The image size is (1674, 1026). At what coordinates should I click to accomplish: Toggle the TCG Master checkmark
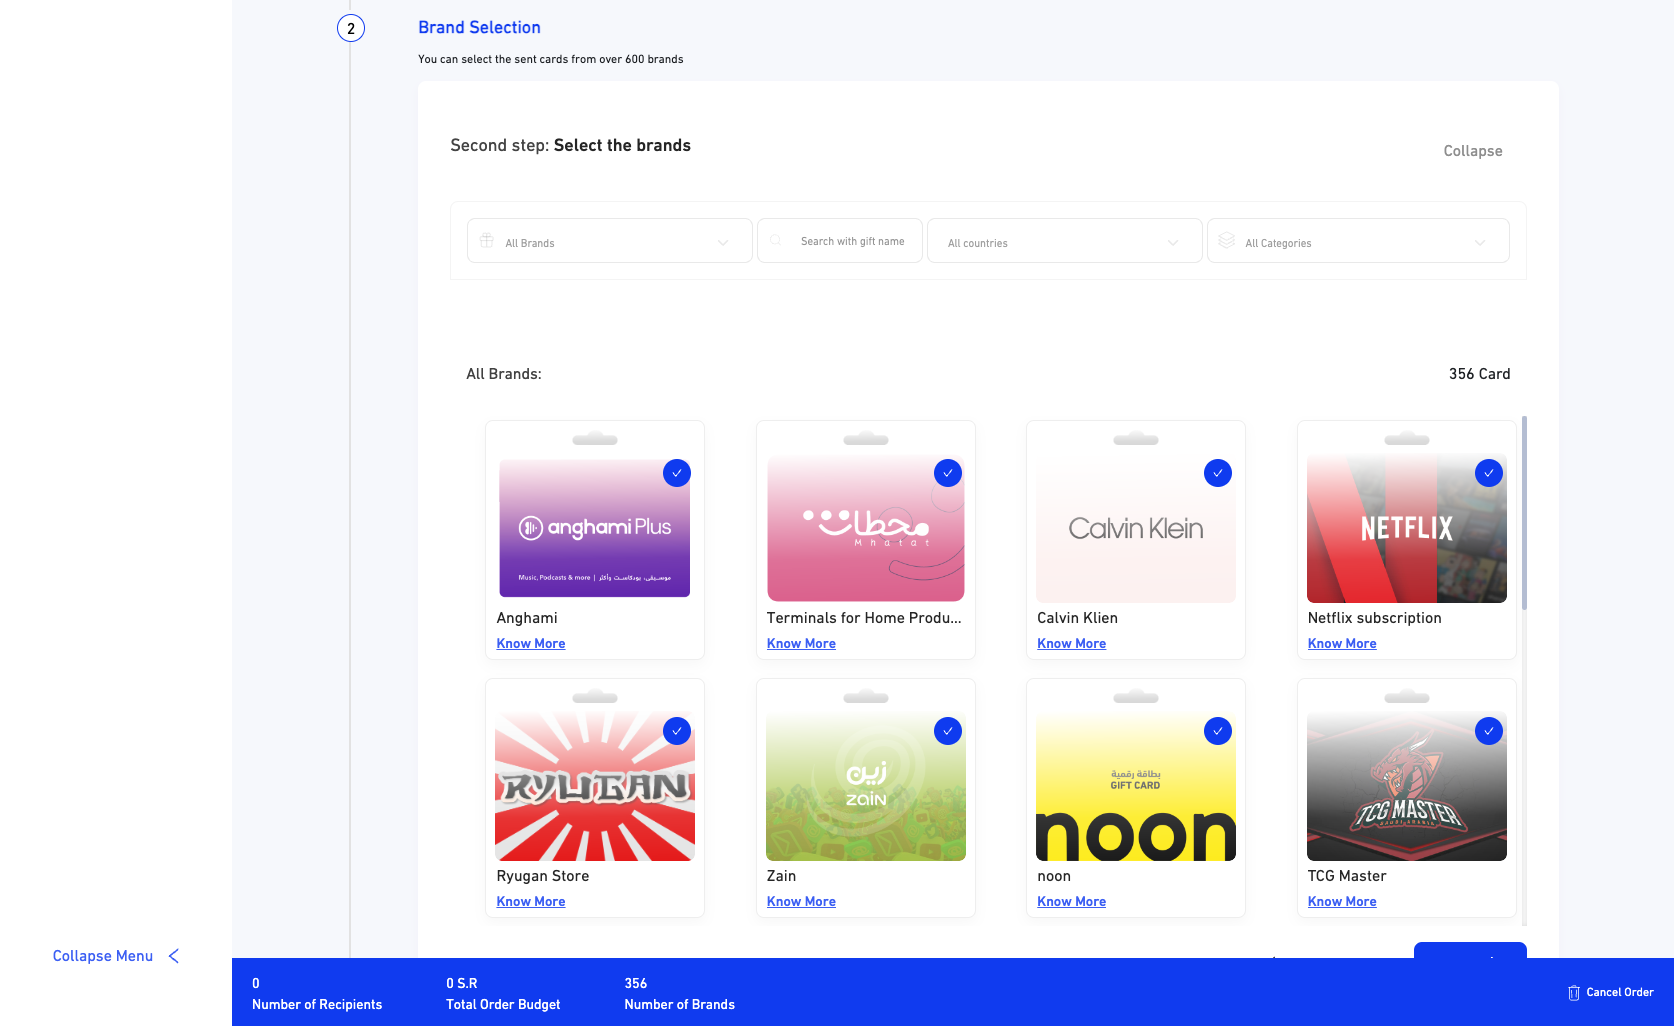click(x=1489, y=731)
